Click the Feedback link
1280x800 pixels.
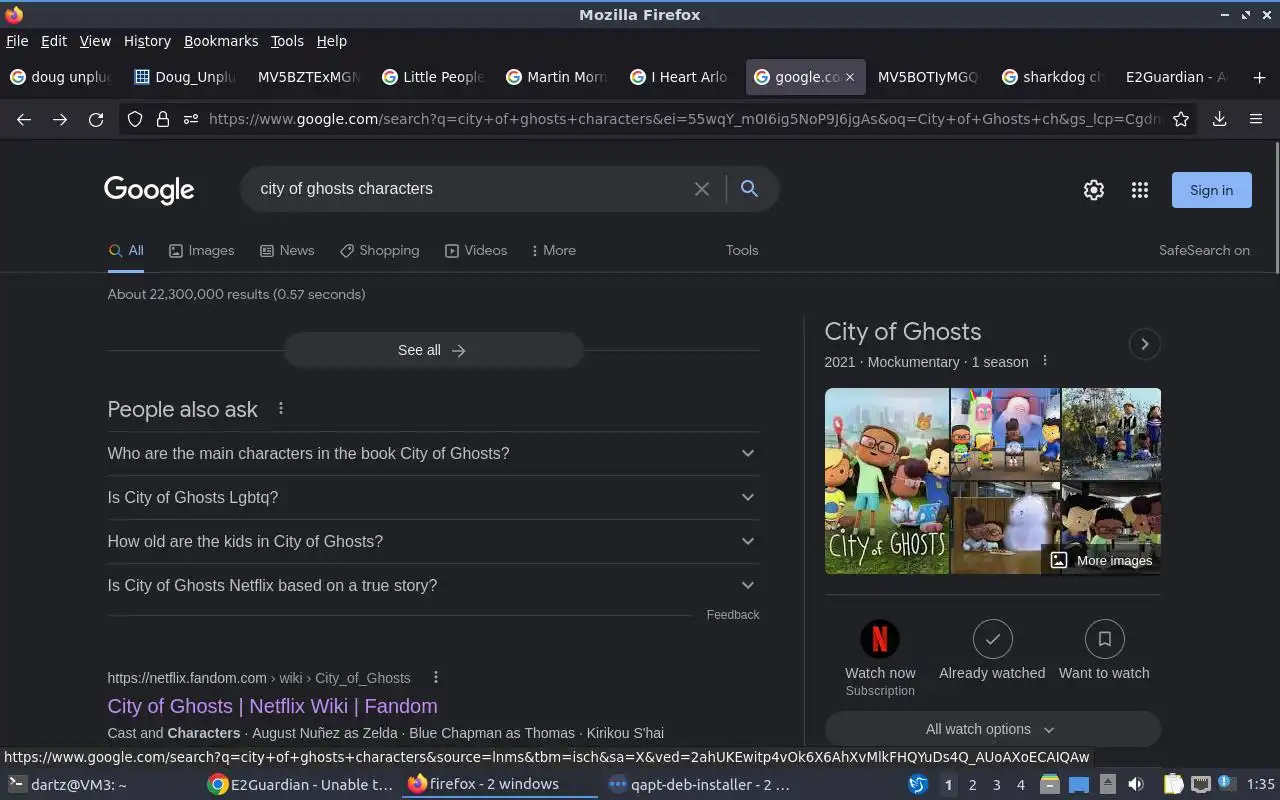733,615
